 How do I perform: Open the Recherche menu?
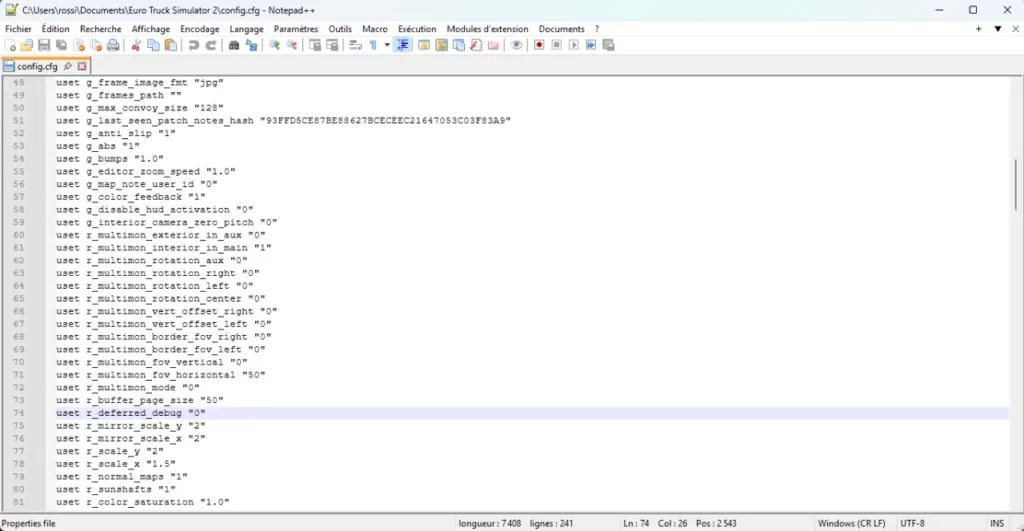click(101, 29)
